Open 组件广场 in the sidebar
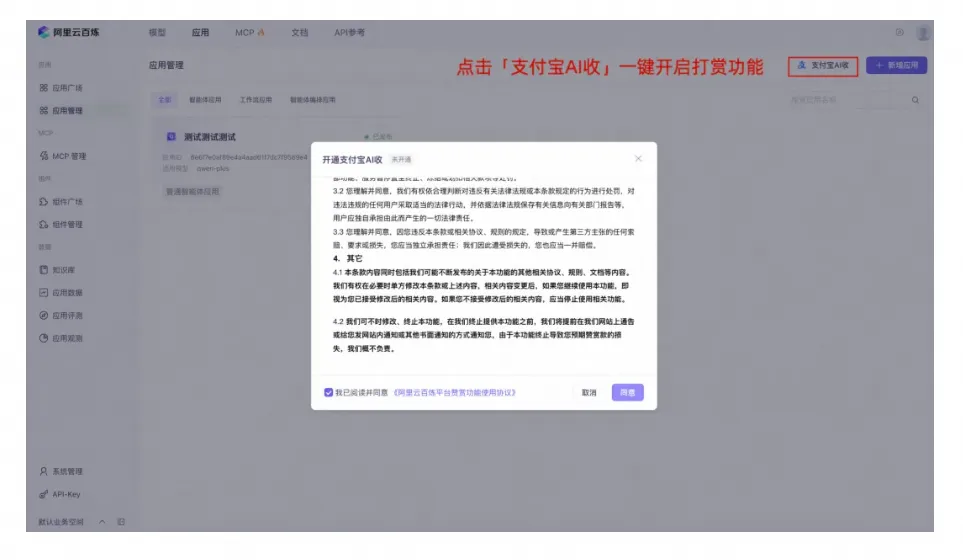The image size is (963, 560). (x=61, y=201)
